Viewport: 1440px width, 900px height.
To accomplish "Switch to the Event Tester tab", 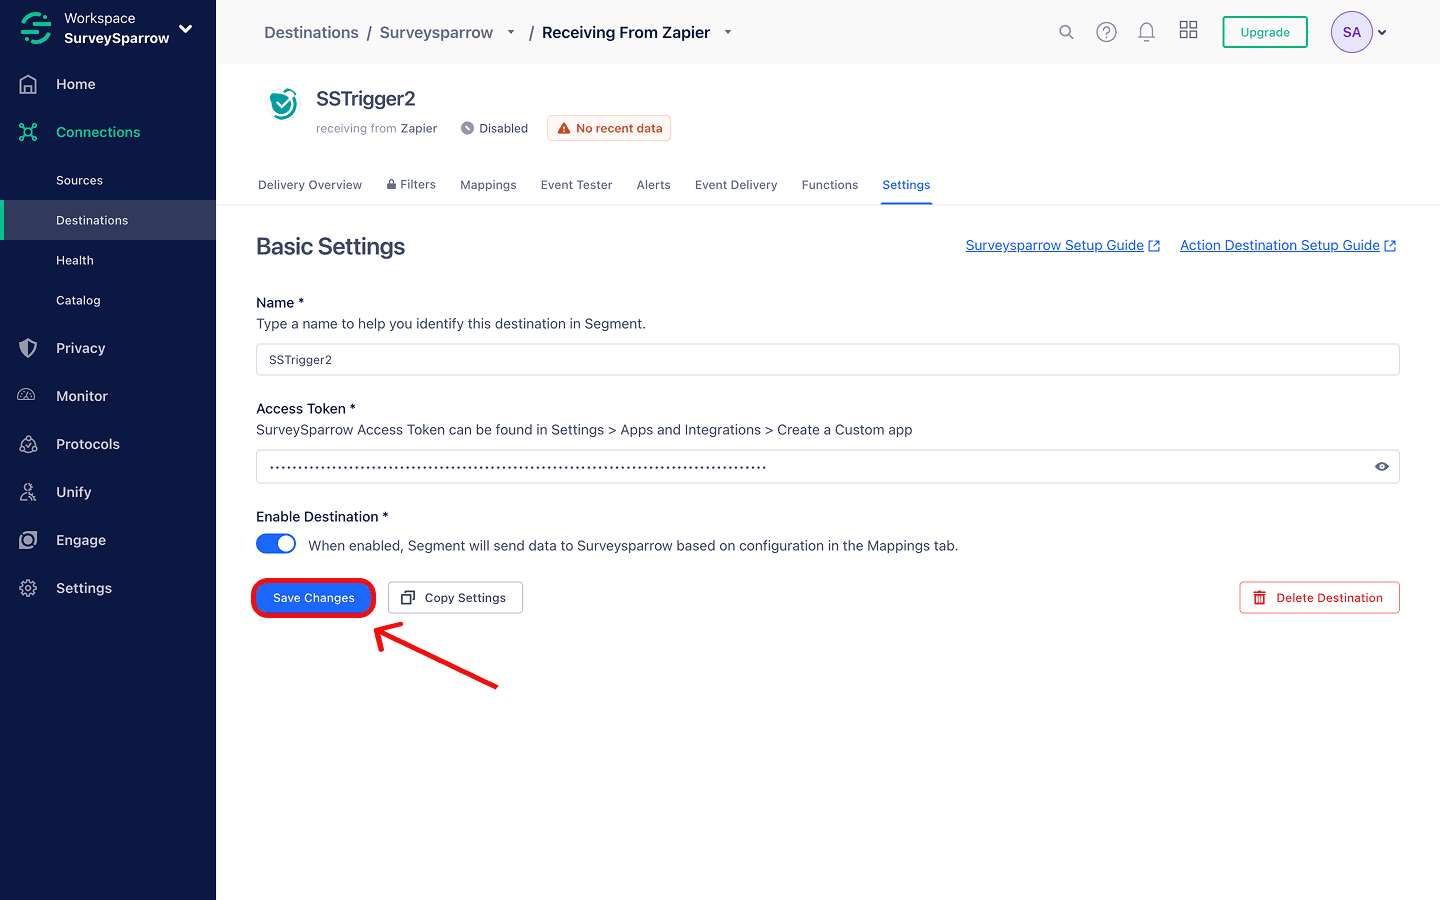I will 576,185.
